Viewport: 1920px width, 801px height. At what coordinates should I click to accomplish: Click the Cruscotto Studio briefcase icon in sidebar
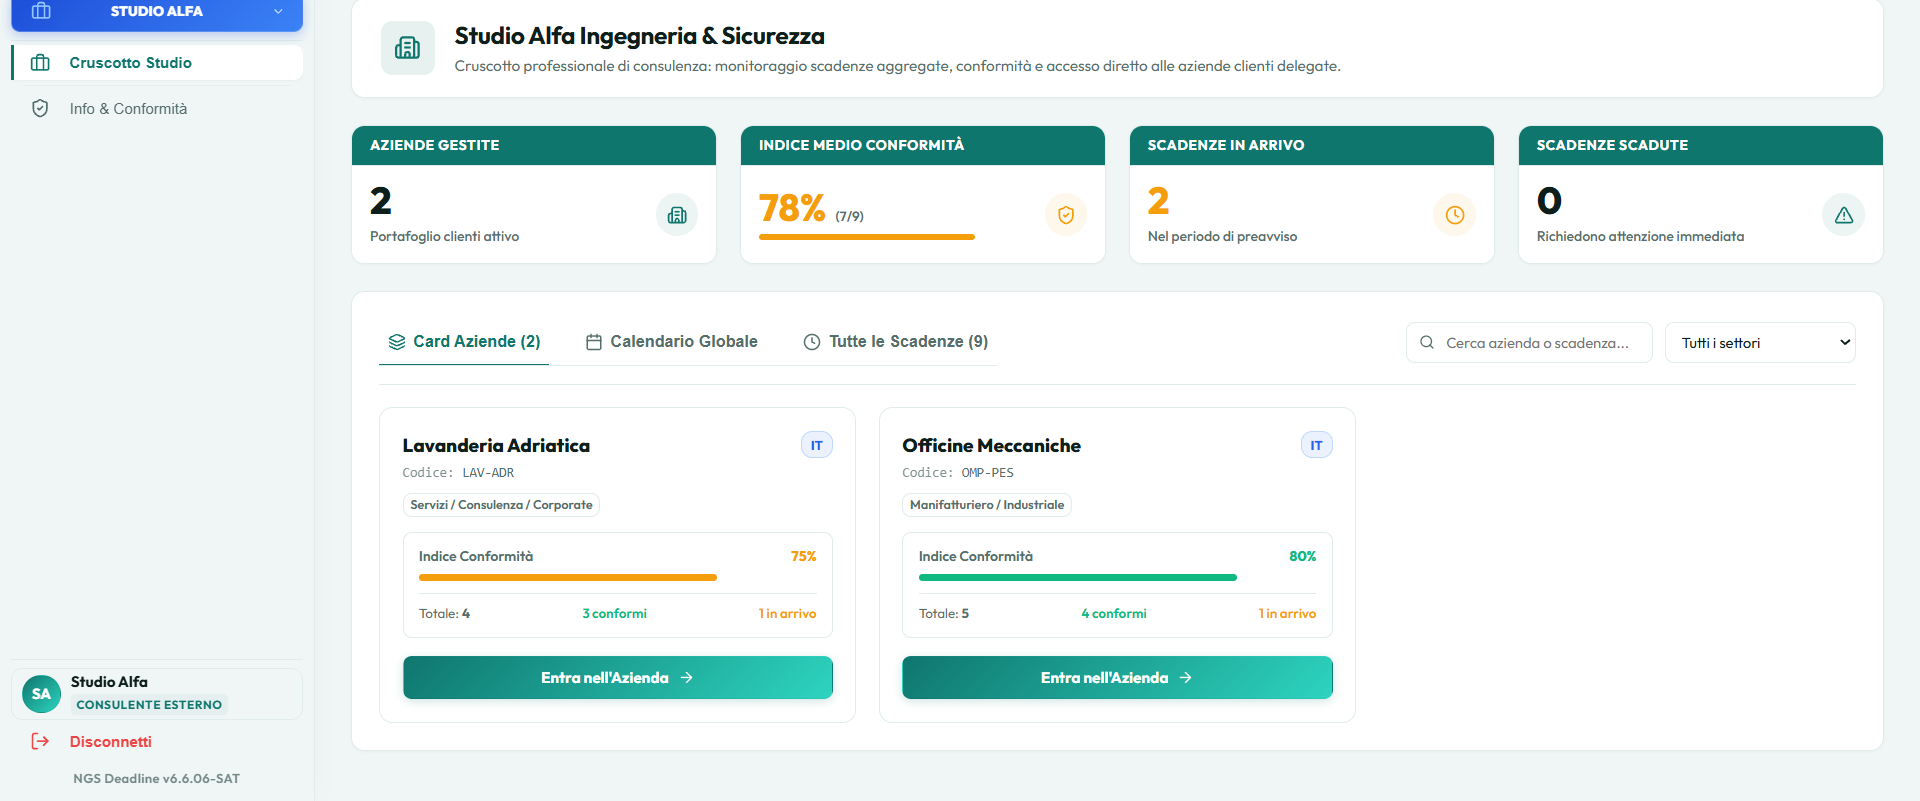(x=40, y=63)
